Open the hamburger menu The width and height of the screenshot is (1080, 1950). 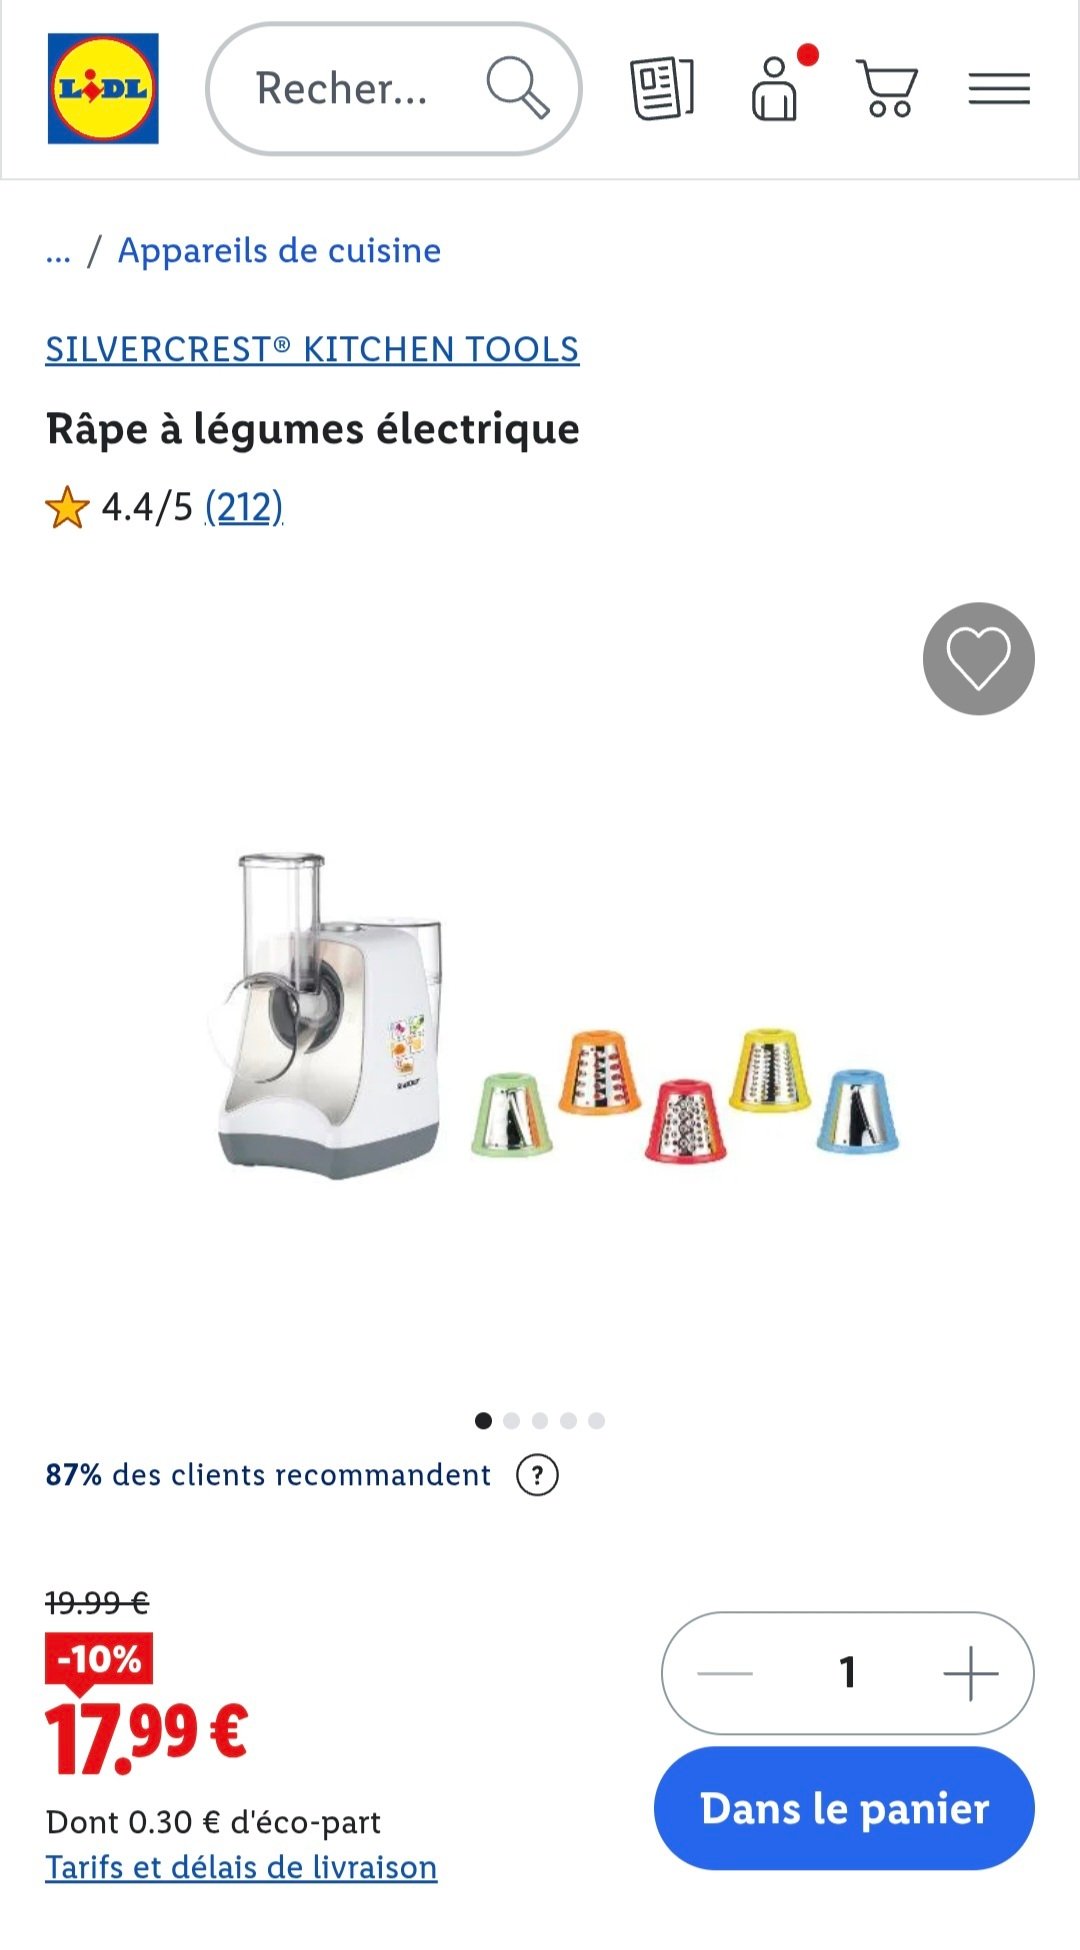(x=999, y=89)
